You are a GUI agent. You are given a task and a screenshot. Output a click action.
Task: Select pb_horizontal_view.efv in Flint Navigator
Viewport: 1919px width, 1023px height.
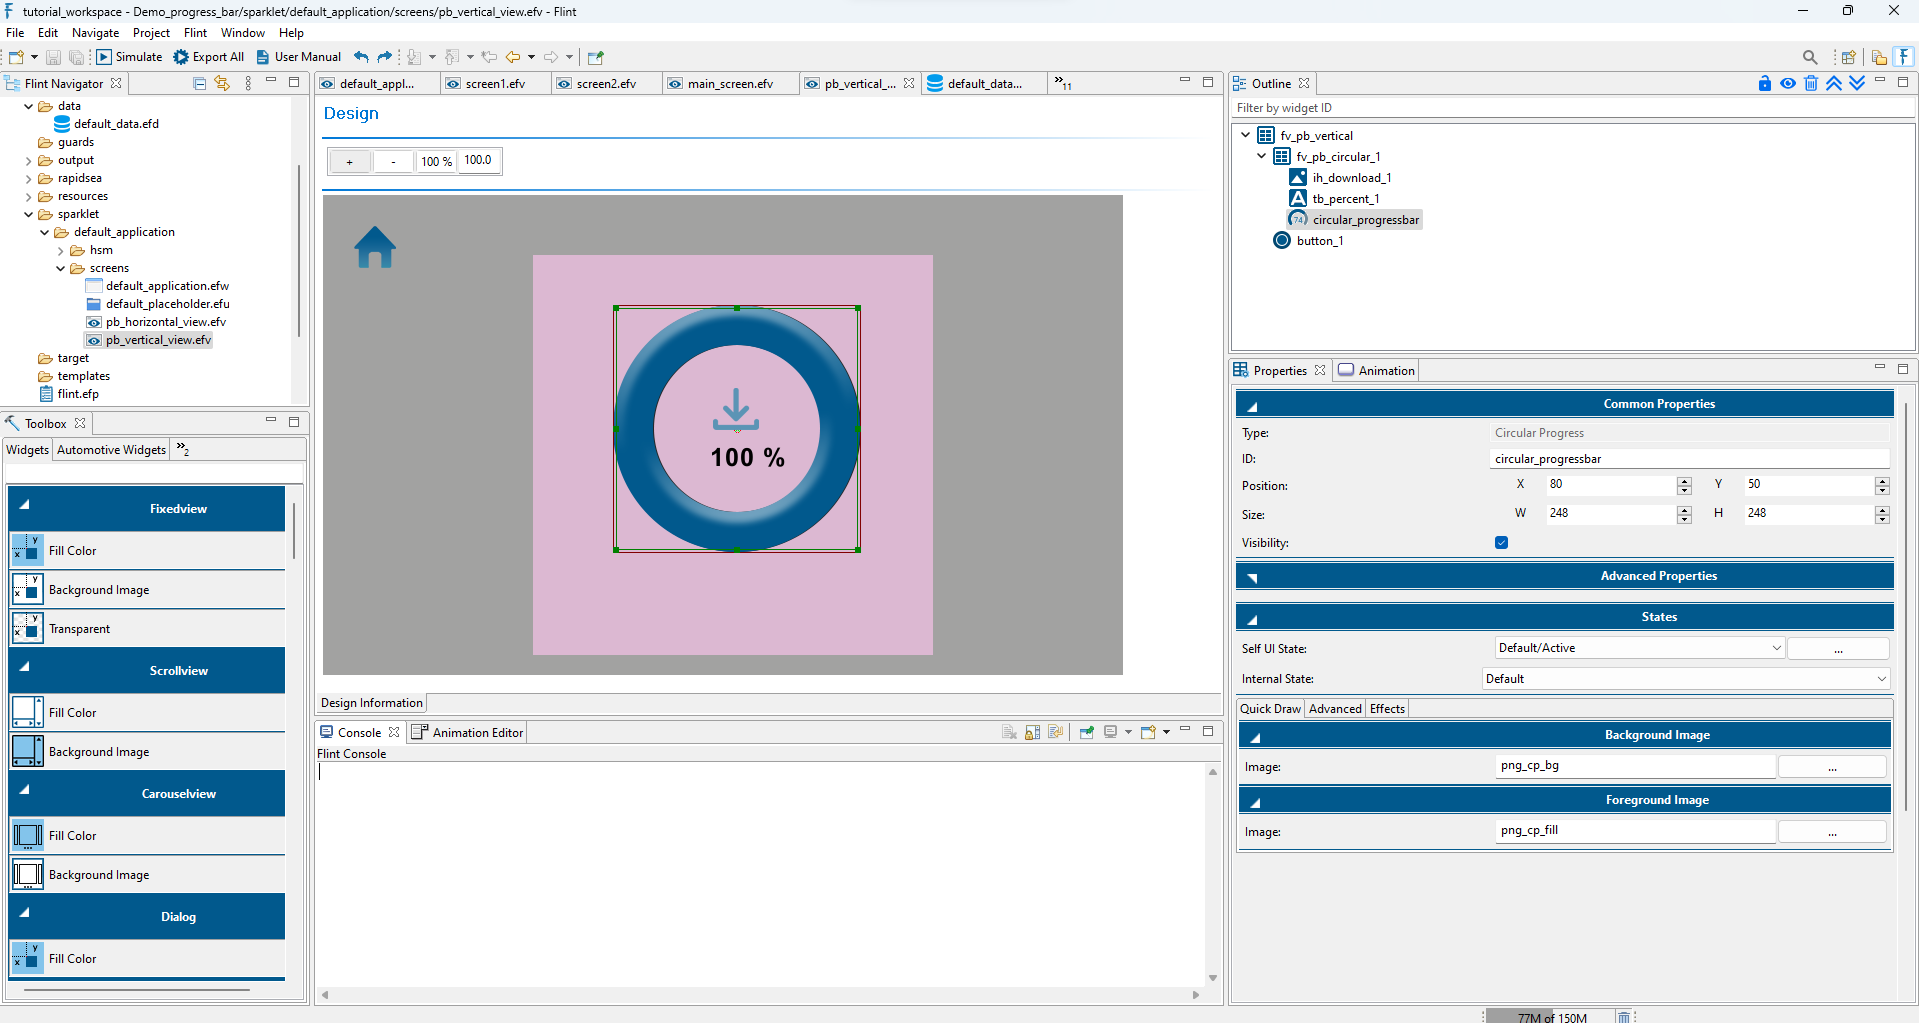coord(165,321)
